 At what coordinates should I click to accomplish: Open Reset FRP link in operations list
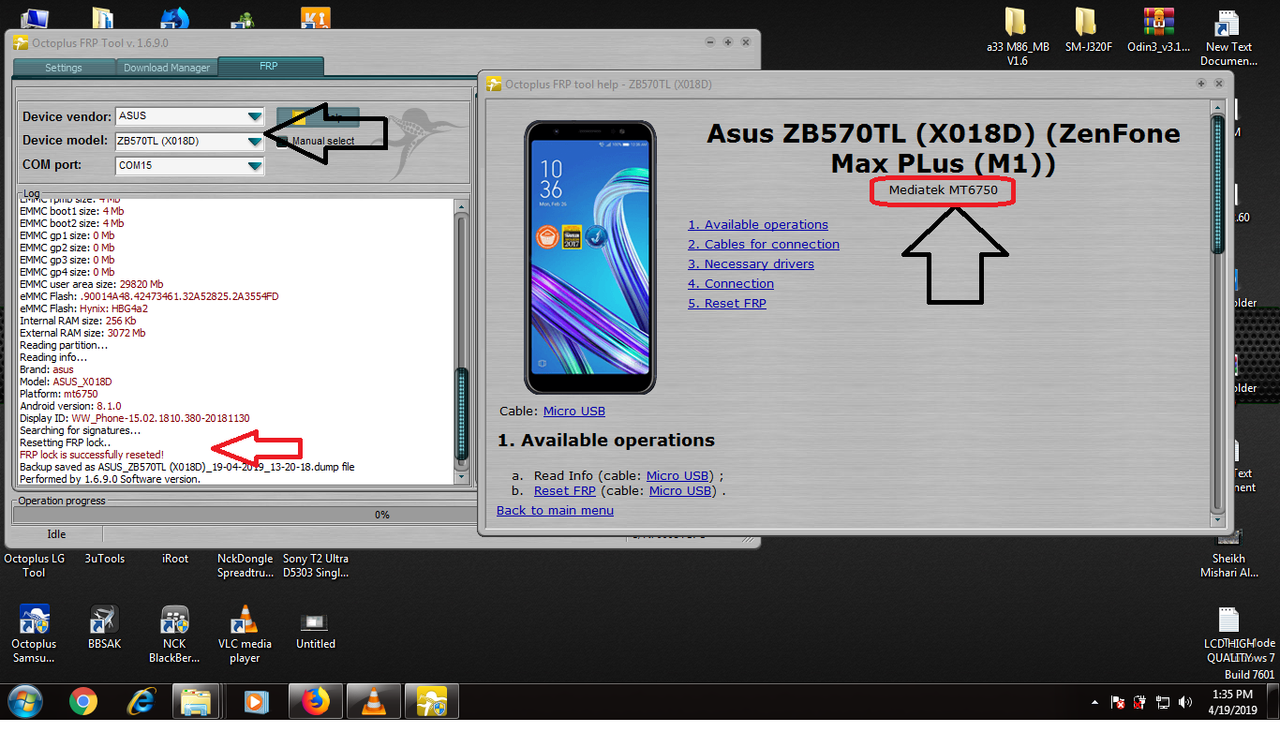click(565, 491)
